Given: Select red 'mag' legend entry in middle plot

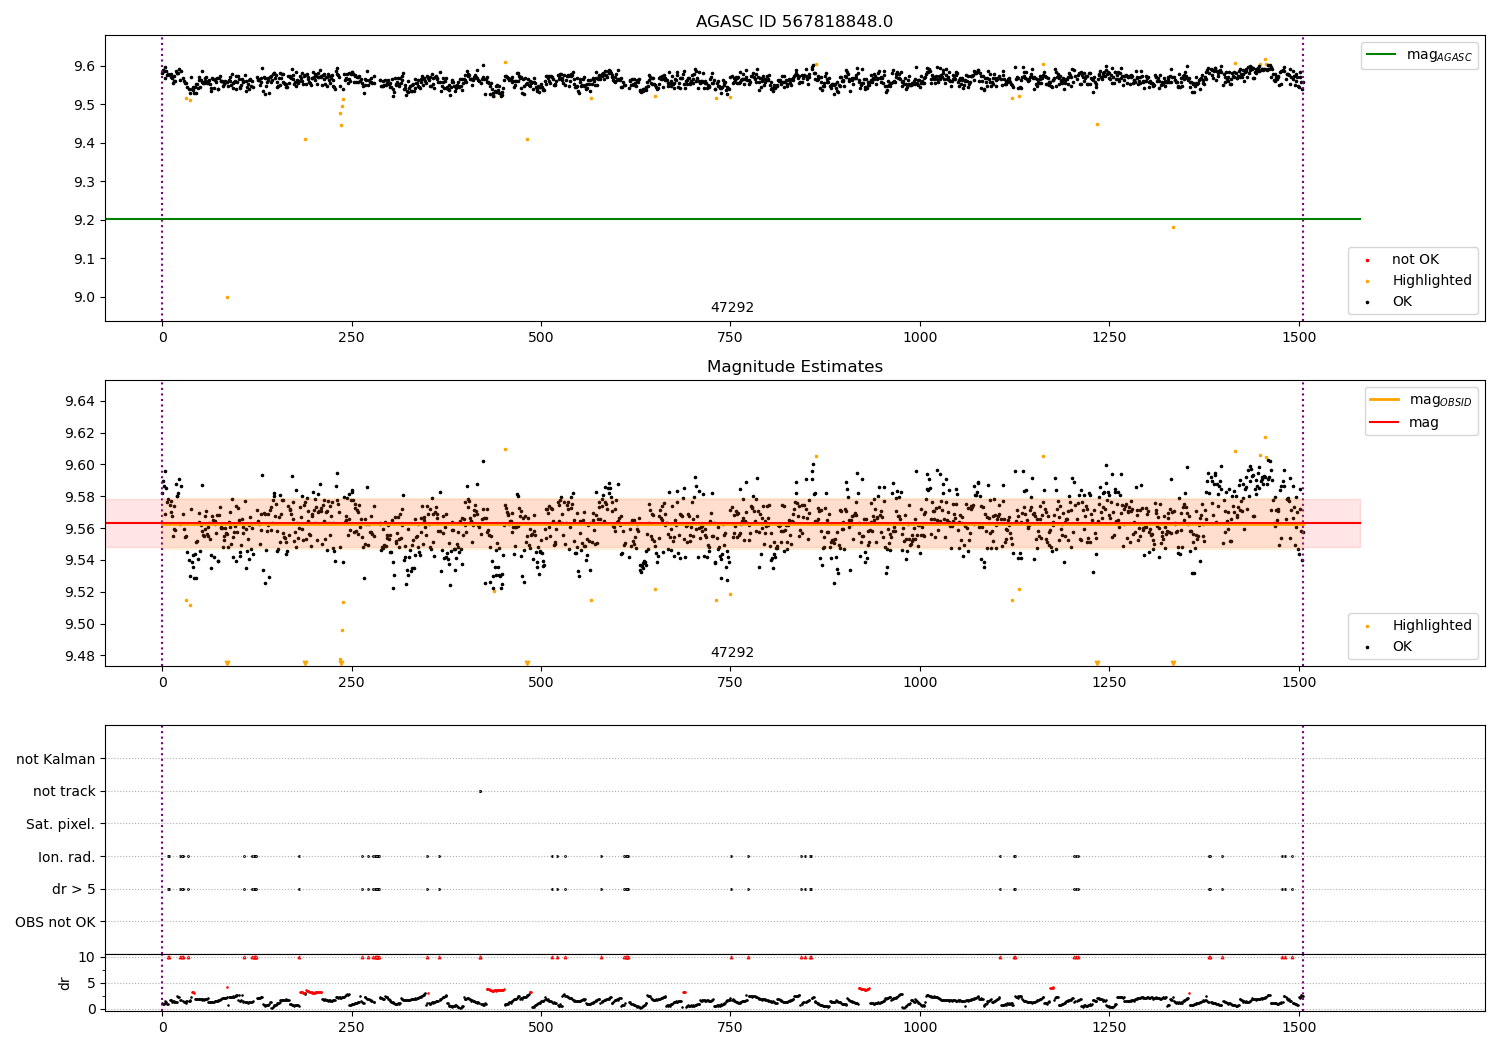Looking at the screenshot, I should pos(1404,422).
